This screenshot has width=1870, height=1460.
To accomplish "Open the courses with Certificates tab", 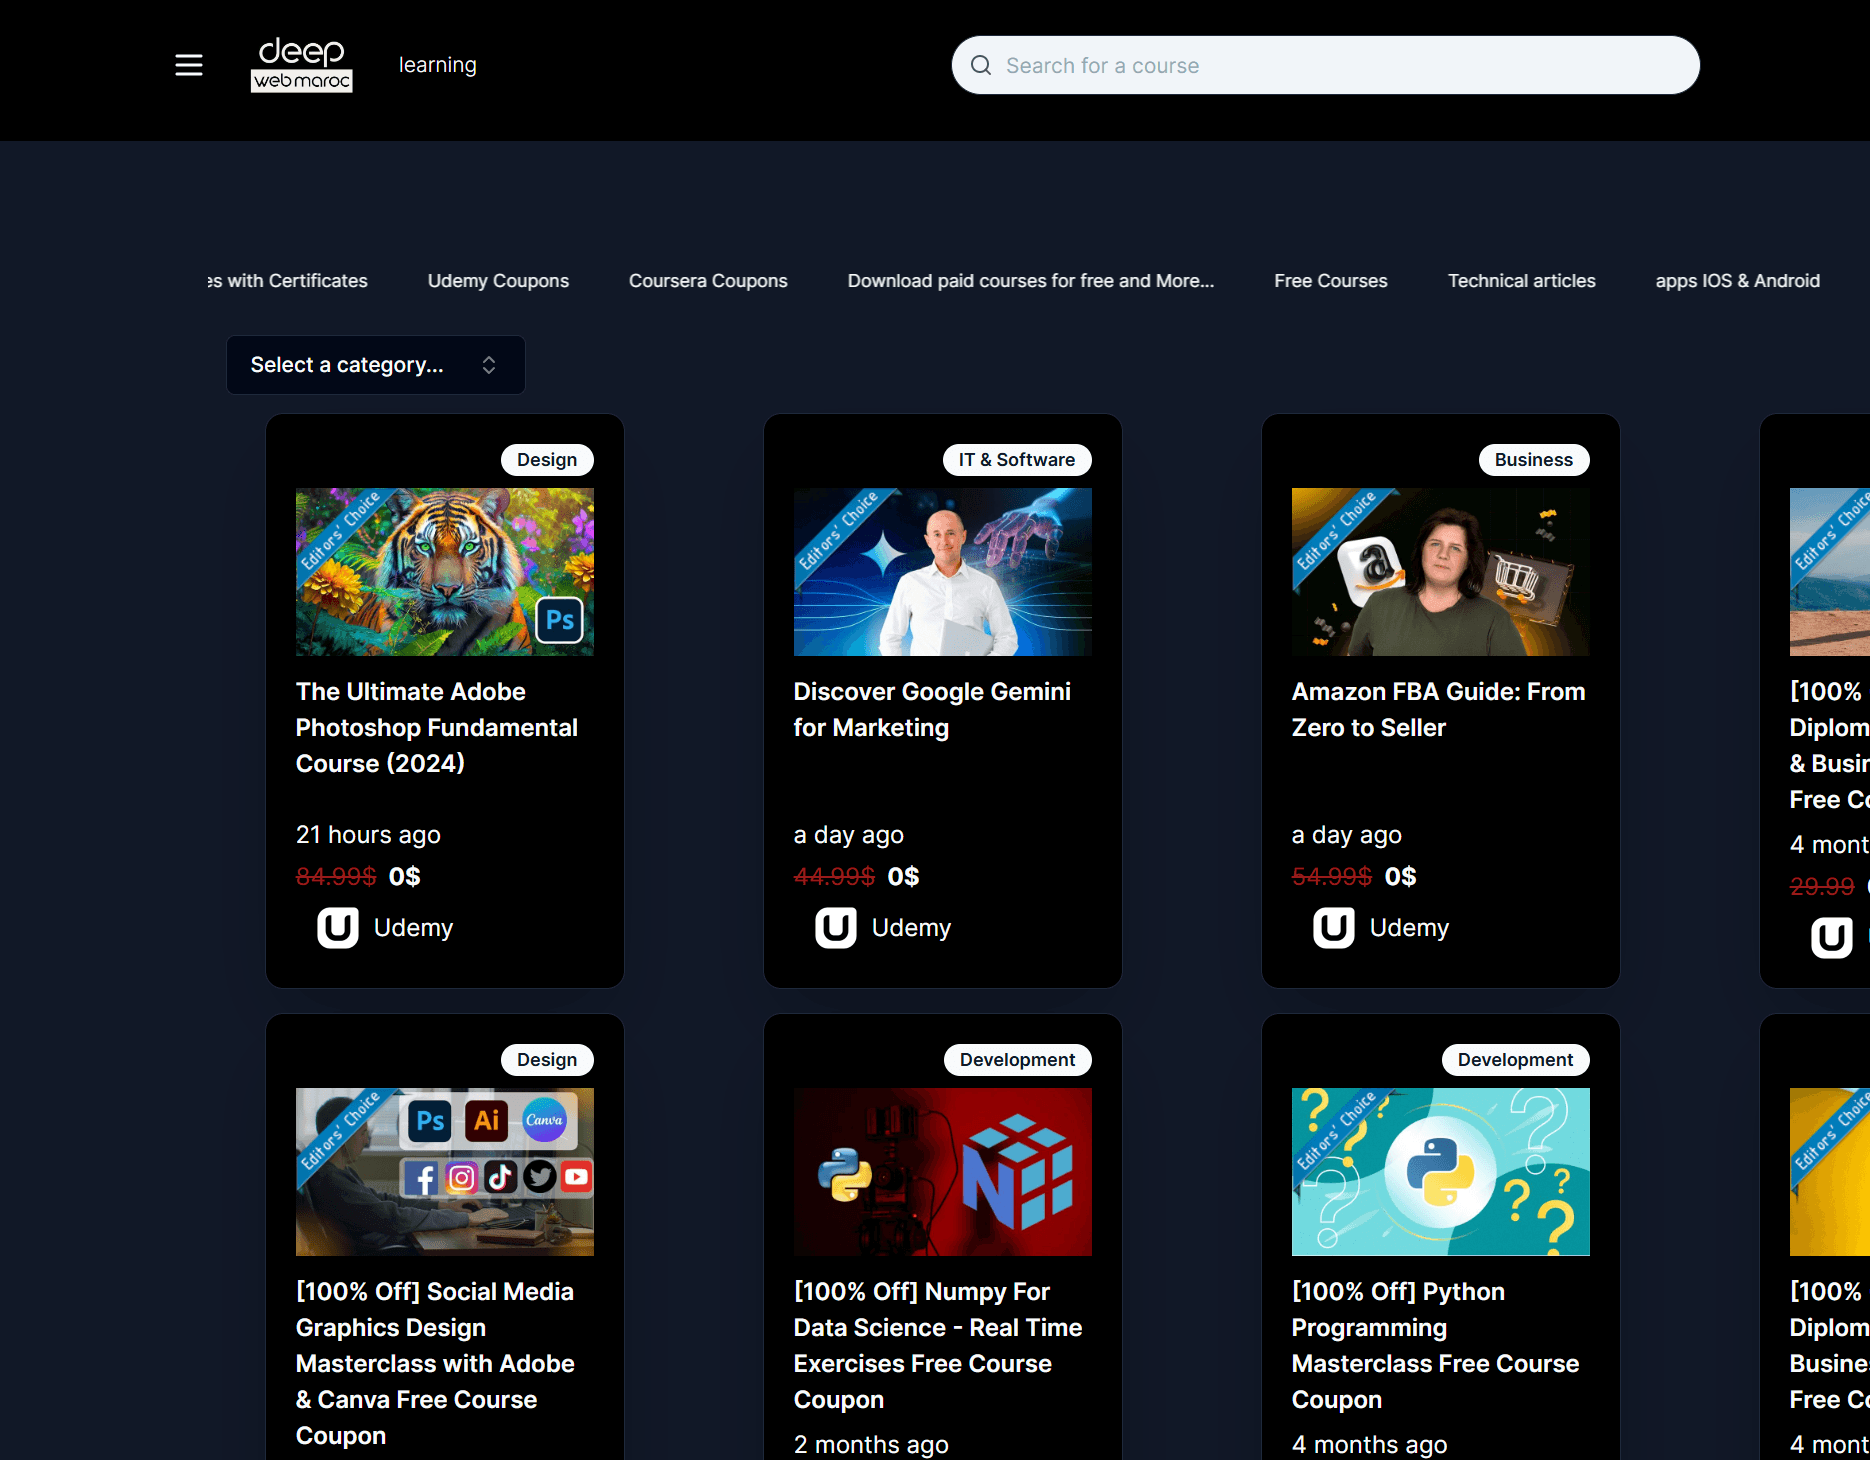I will point(288,281).
